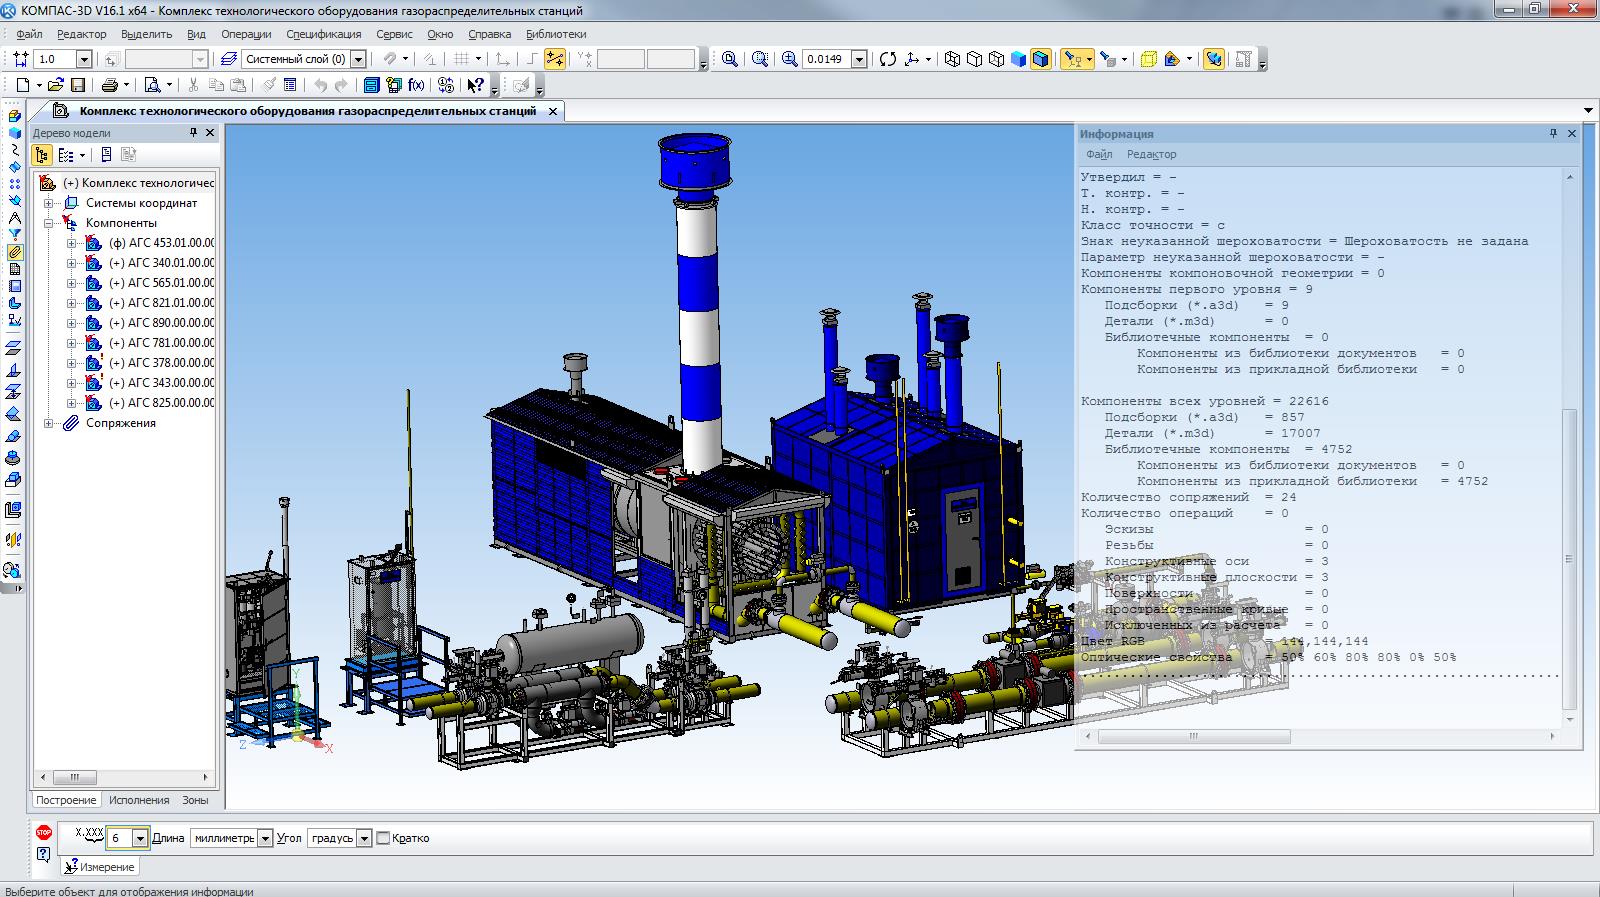Click the Измерение button
This screenshot has width=1600, height=897.
click(x=100, y=867)
